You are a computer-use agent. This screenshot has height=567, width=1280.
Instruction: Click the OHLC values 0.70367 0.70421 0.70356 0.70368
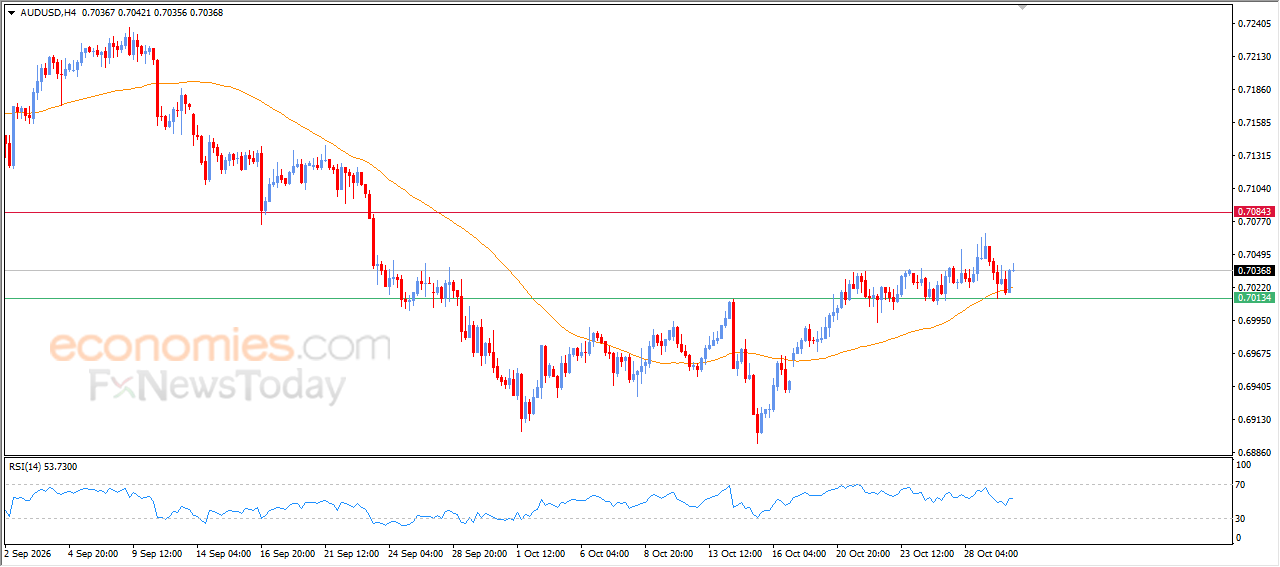[x=153, y=13]
